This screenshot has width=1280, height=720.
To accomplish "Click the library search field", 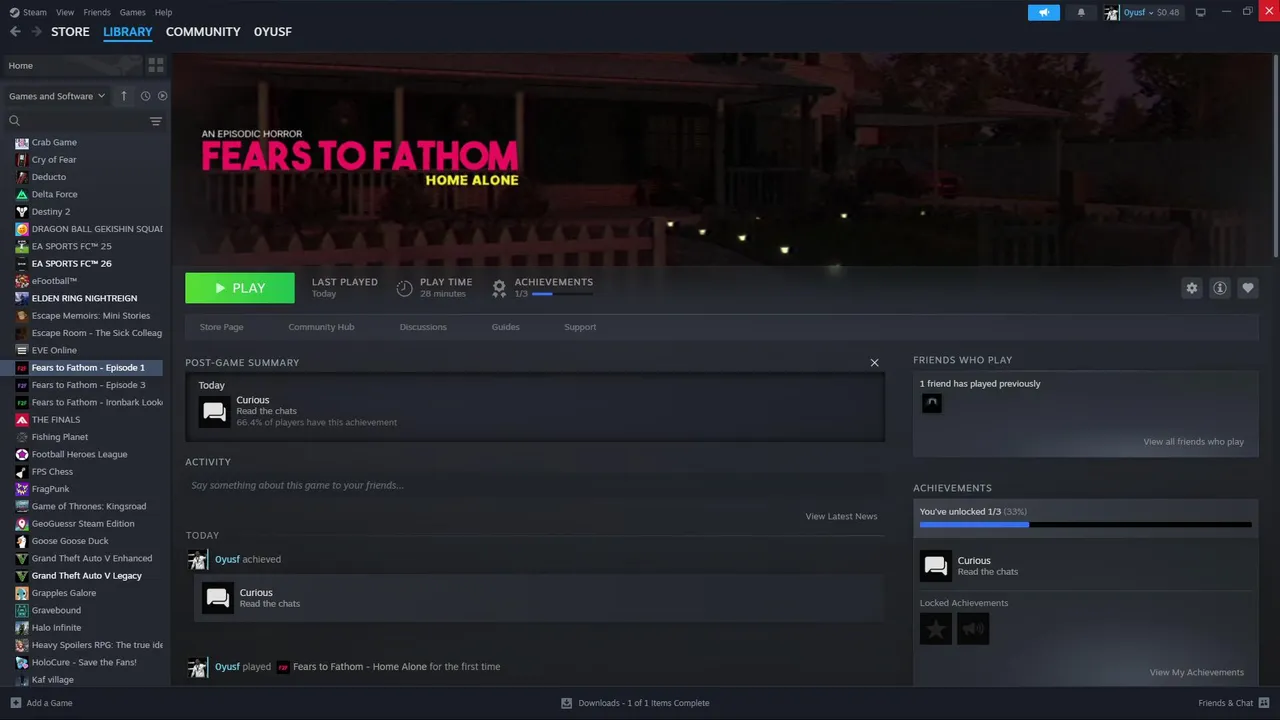I will pos(78,121).
